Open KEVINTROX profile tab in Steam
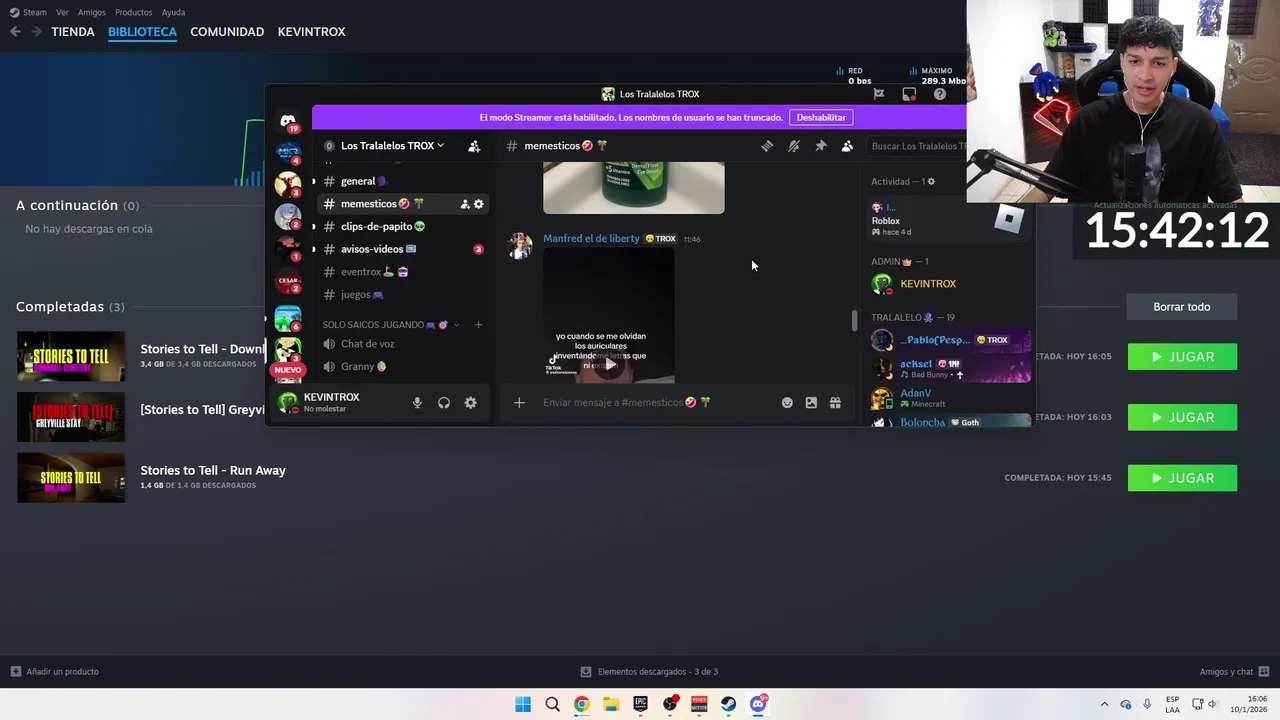 (x=311, y=32)
